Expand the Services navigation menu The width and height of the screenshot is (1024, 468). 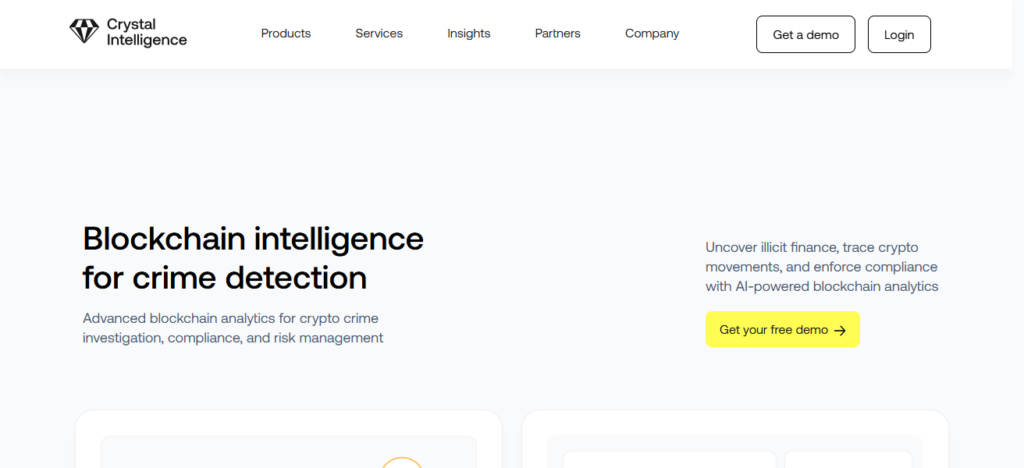(x=379, y=33)
